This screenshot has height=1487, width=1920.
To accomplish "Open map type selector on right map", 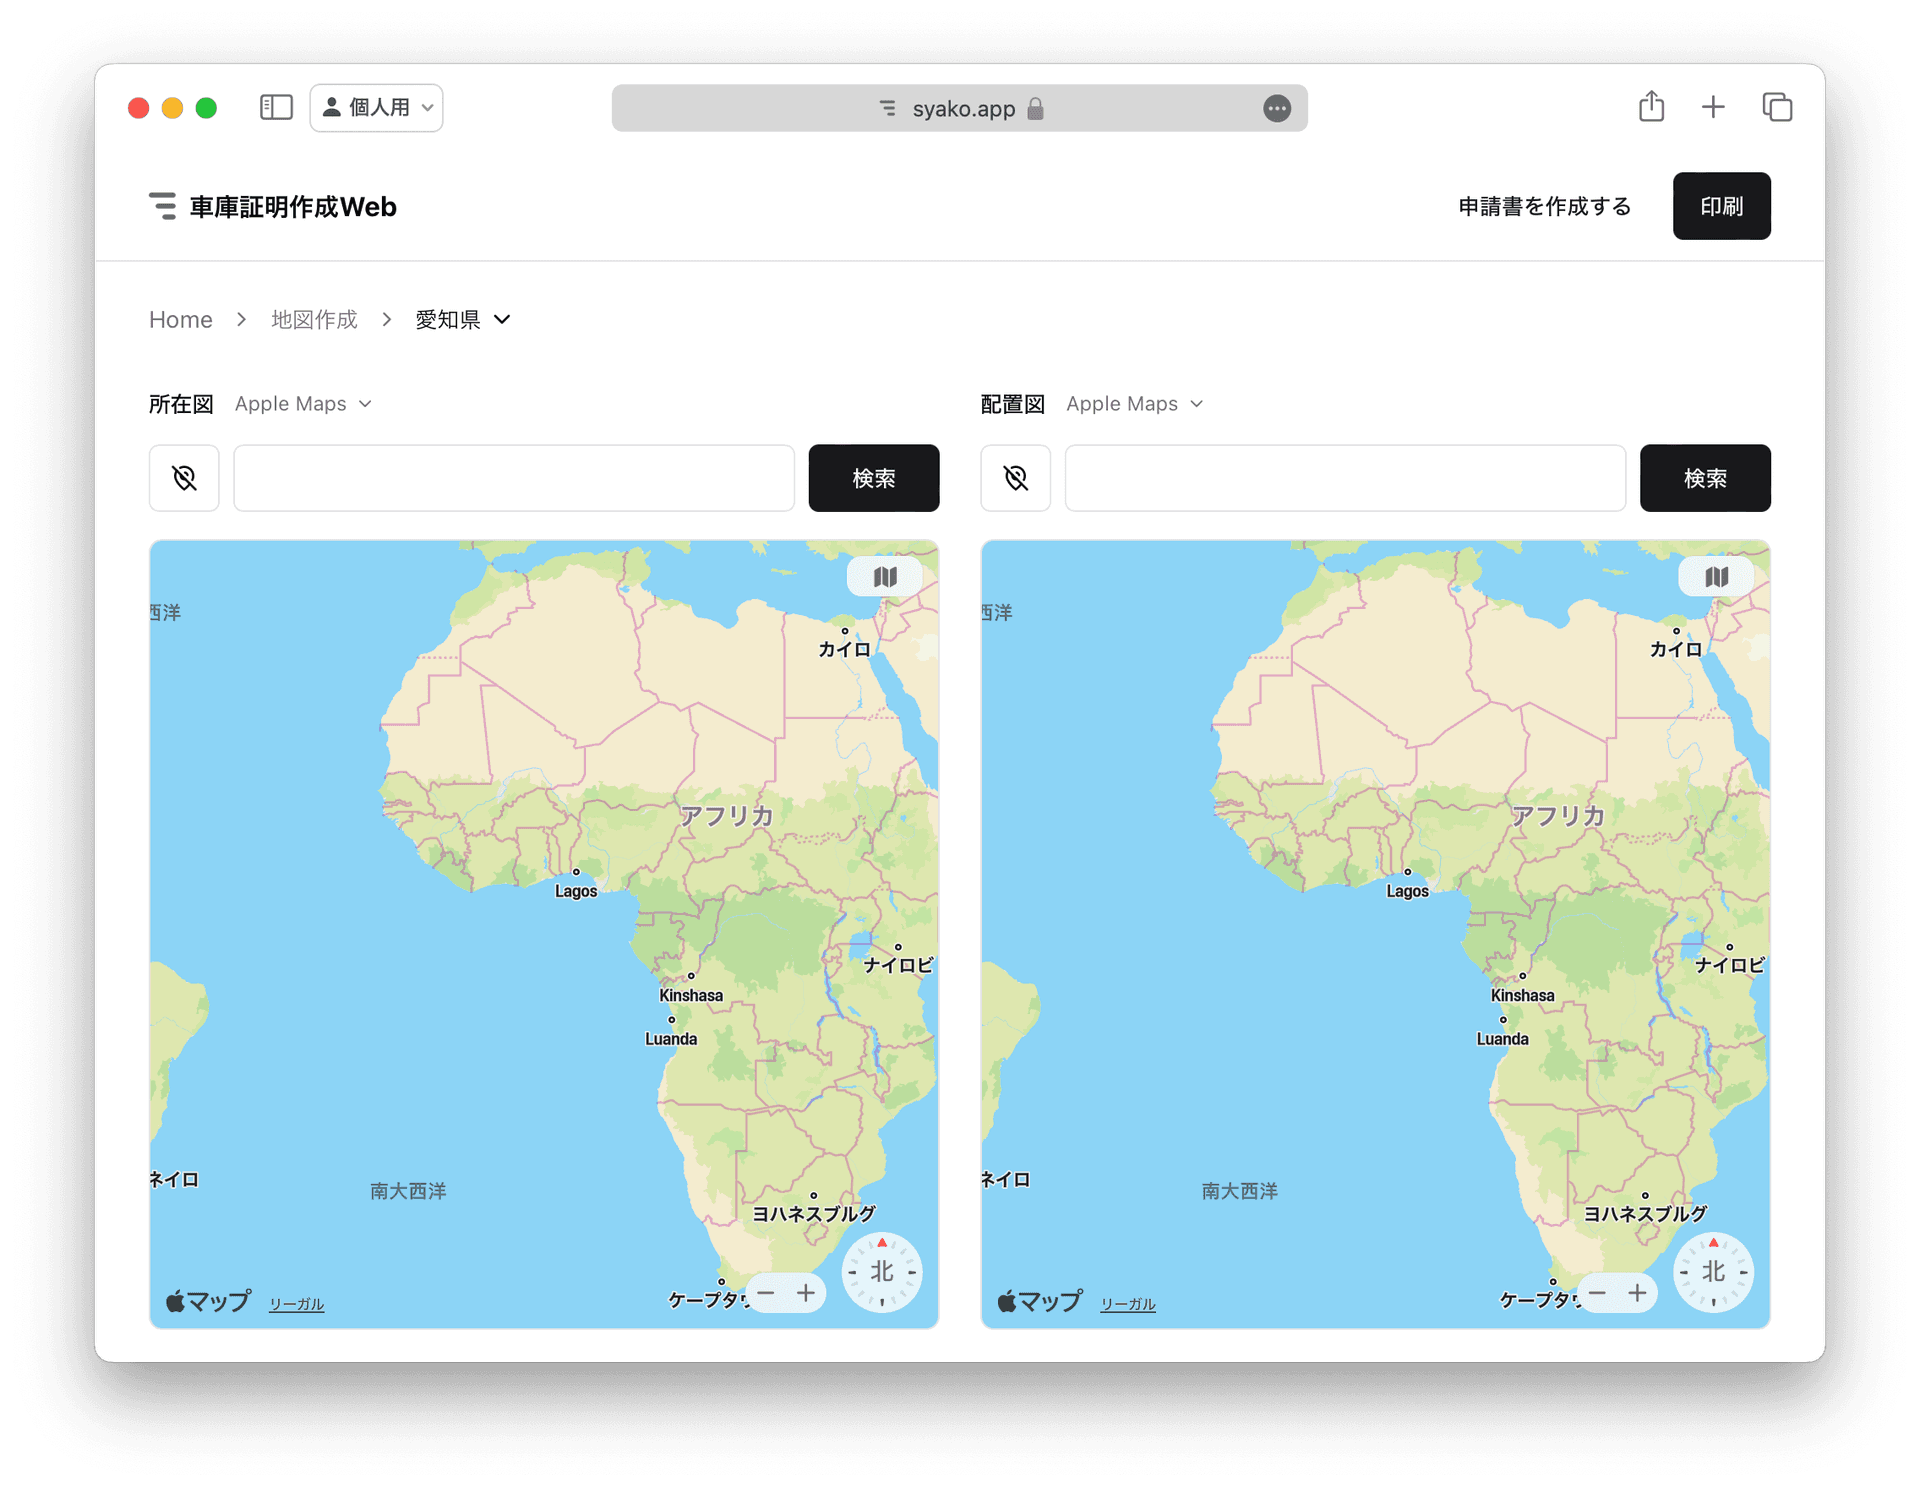I will pyautogui.click(x=1716, y=577).
